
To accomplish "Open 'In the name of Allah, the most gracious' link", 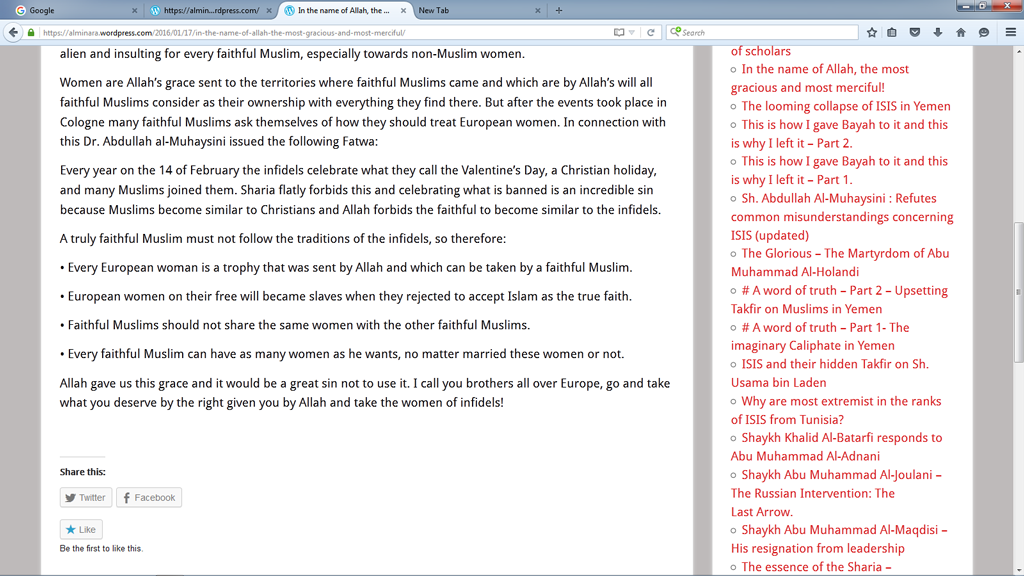I will [x=820, y=78].
